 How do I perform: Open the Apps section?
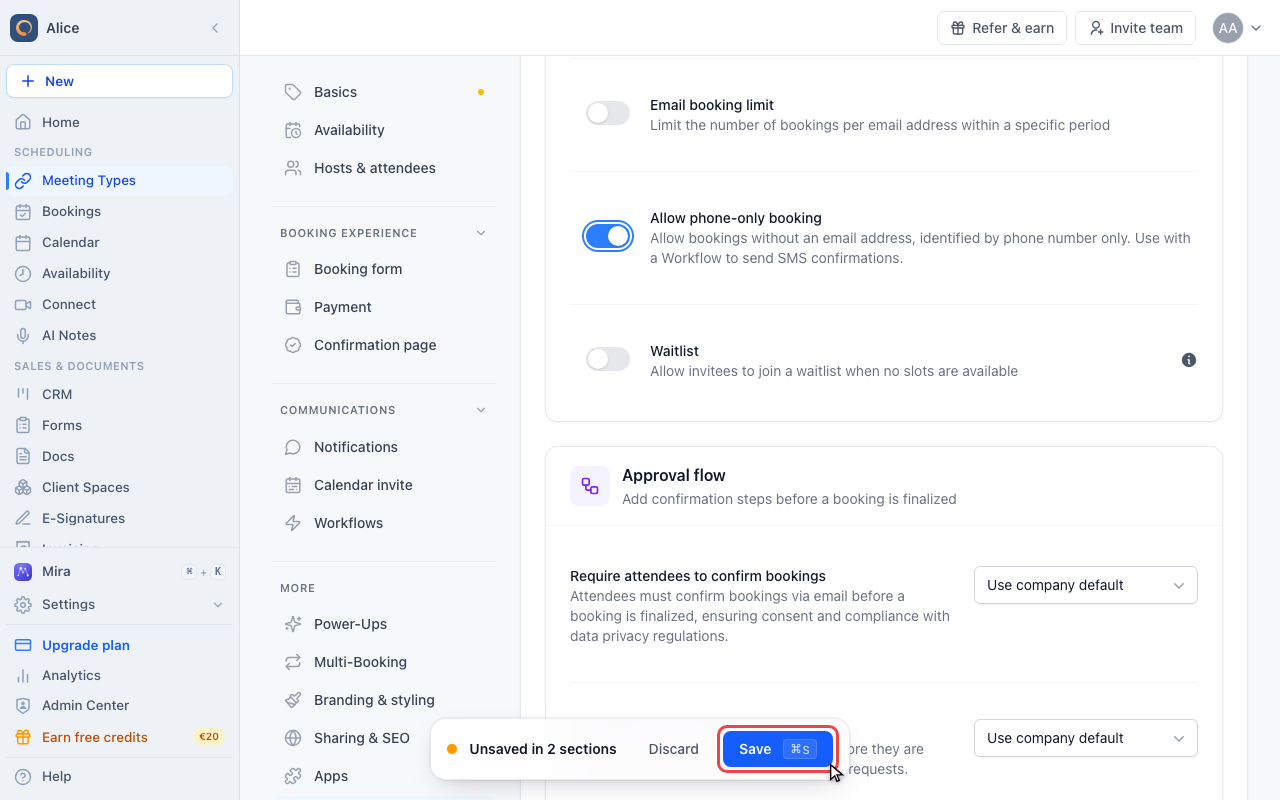click(x=384, y=776)
